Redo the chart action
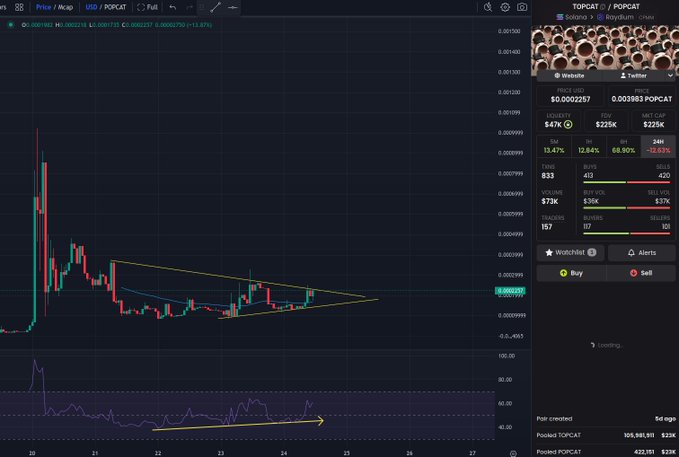This screenshot has width=679, height=457. 189,7
